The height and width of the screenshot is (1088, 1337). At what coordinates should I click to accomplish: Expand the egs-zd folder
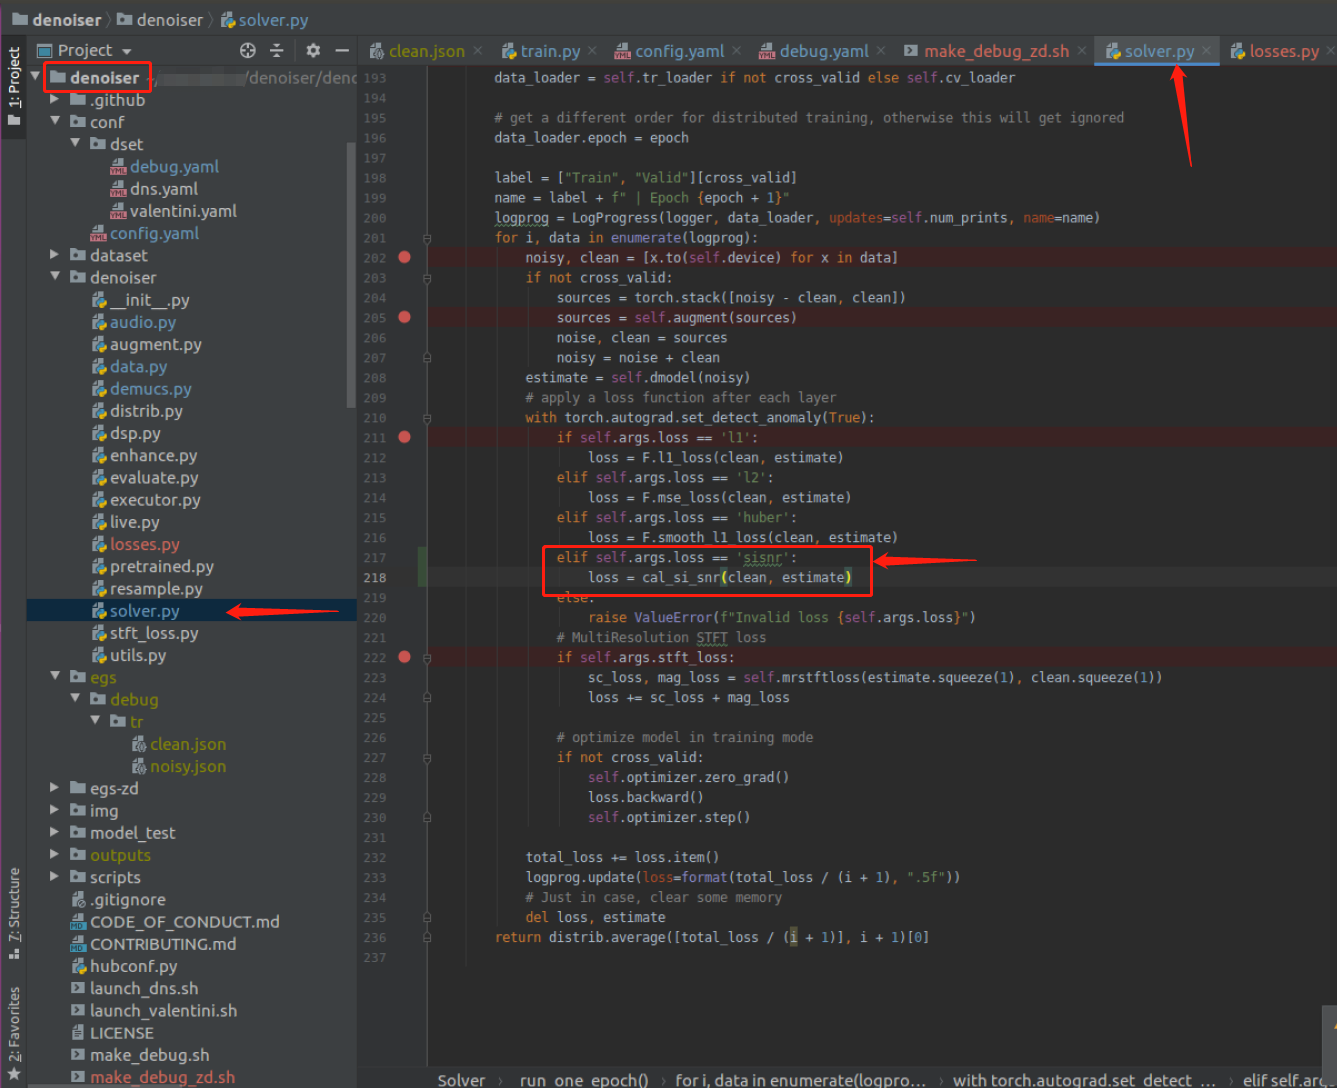55,788
